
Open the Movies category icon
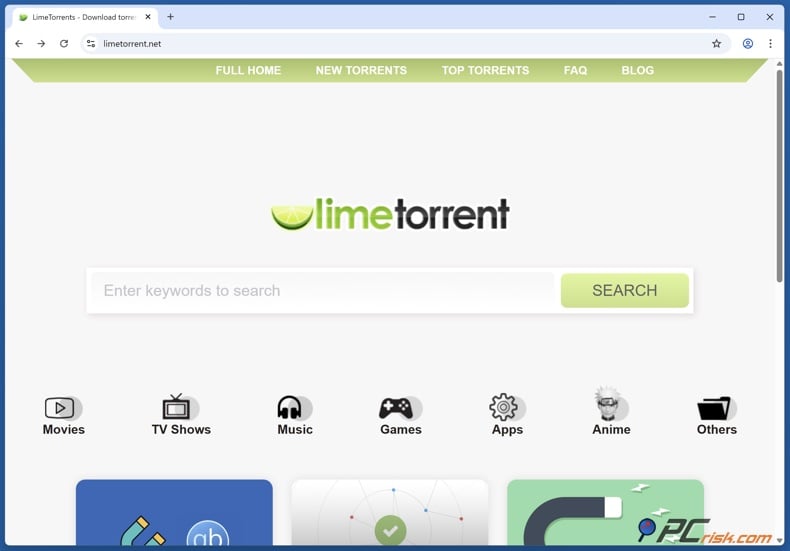63,407
